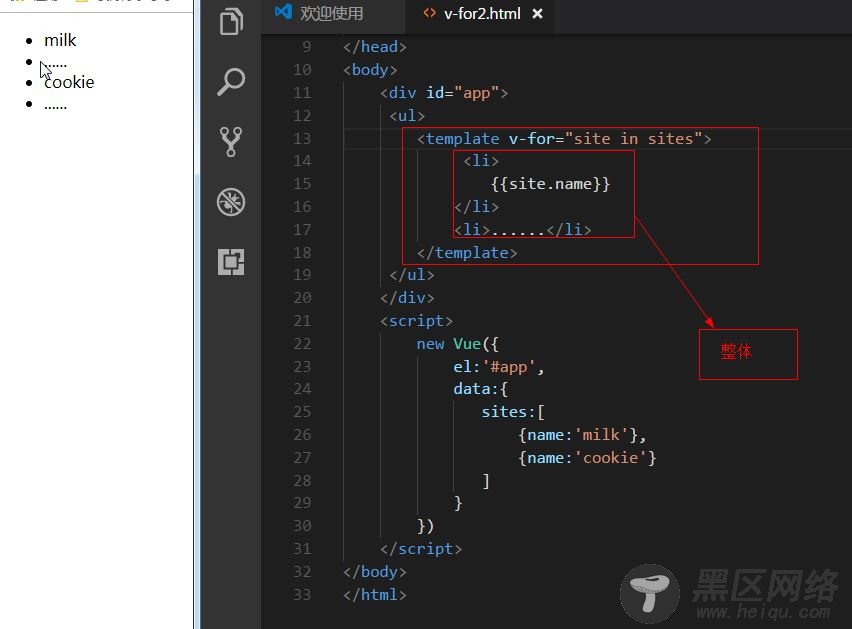Click the el:'#app', code line

[x=499, y=367]
